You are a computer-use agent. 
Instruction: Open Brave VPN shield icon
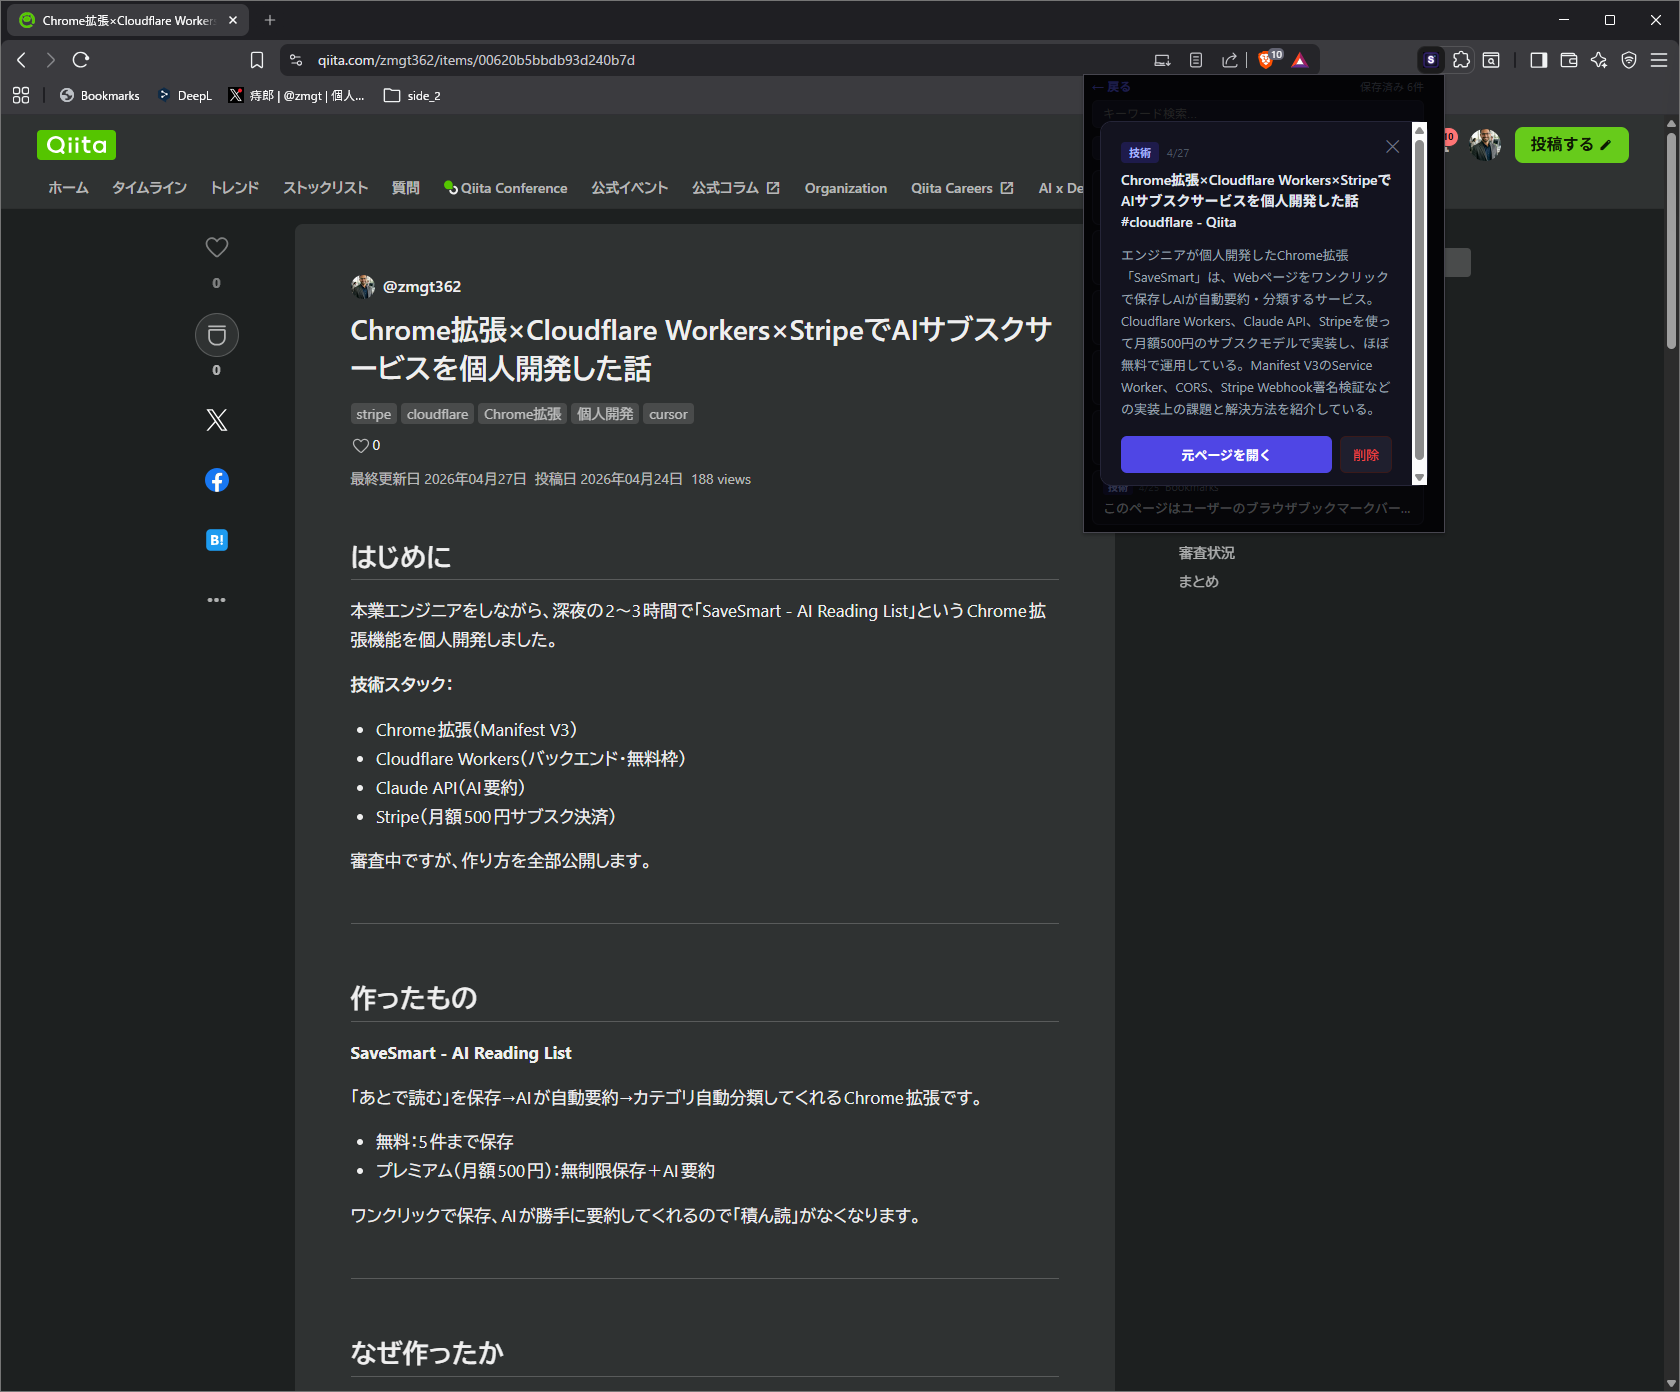pyautogui.click(x=1629, y=60)
